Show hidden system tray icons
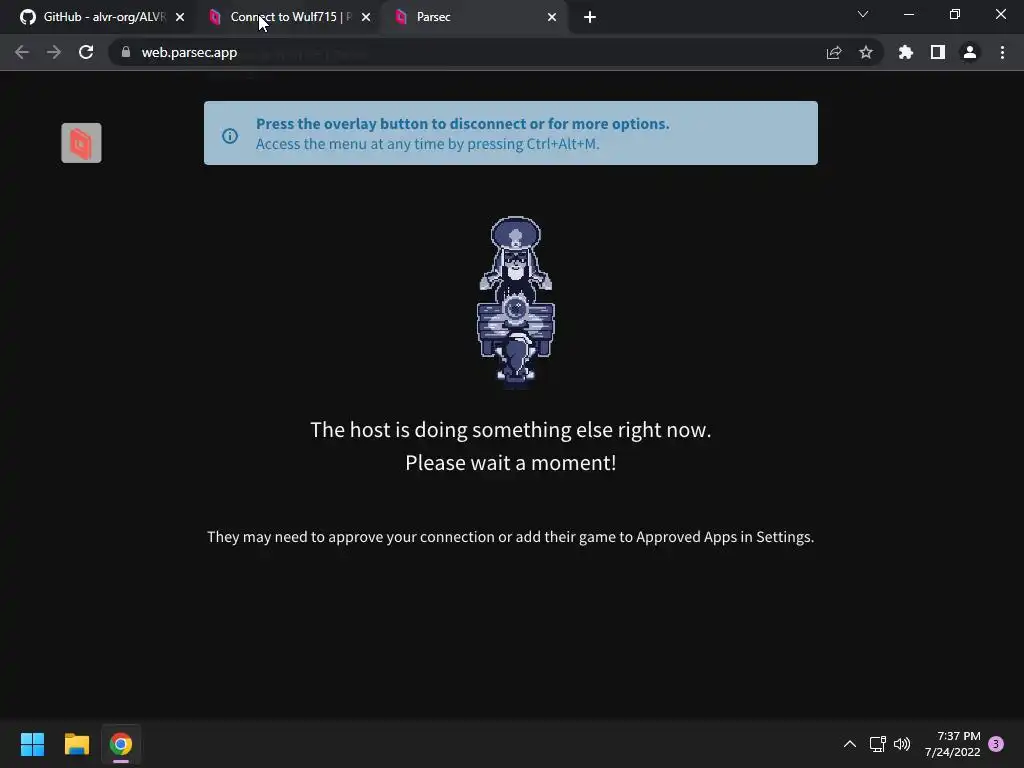 (x=850, y=744)
